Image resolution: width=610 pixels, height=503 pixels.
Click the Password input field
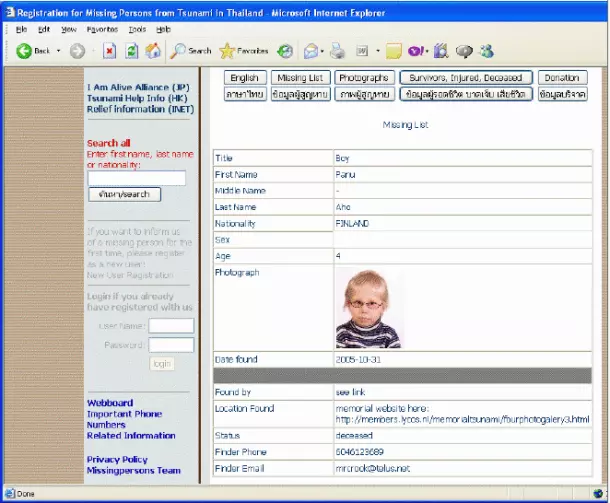coord(171,345)
